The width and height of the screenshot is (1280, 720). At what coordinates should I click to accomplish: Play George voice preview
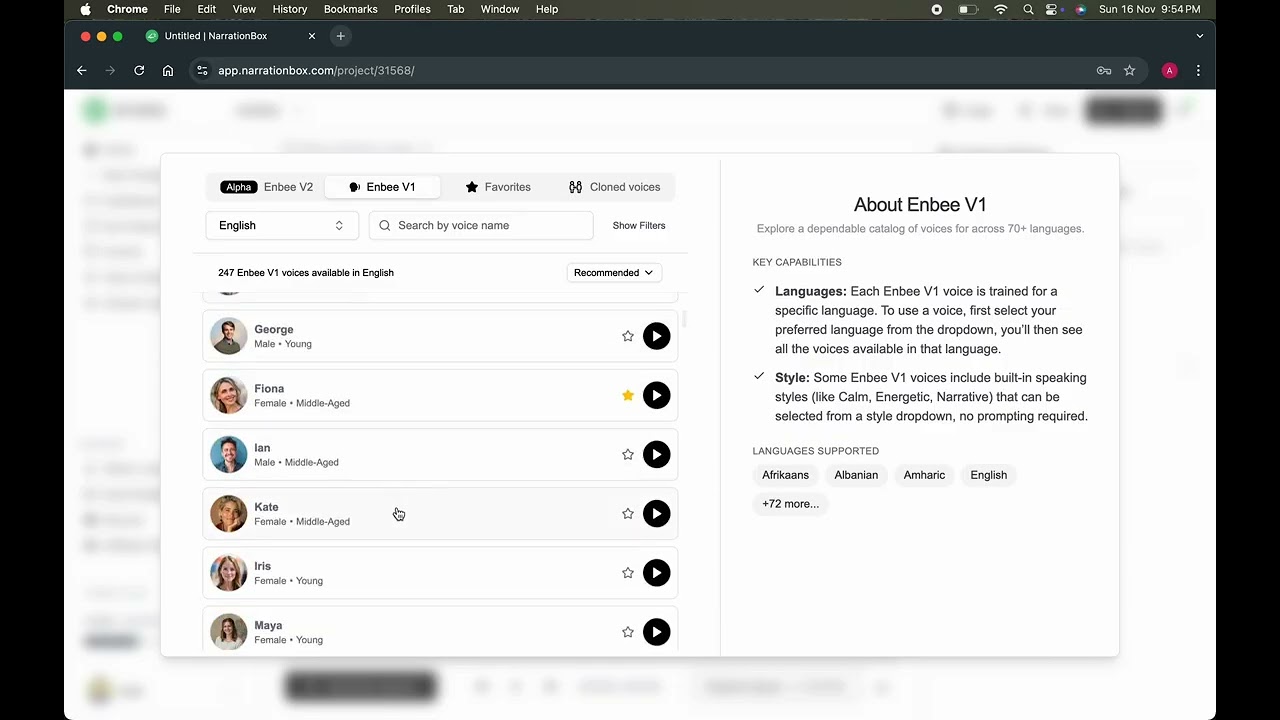[x=656, y=336]
